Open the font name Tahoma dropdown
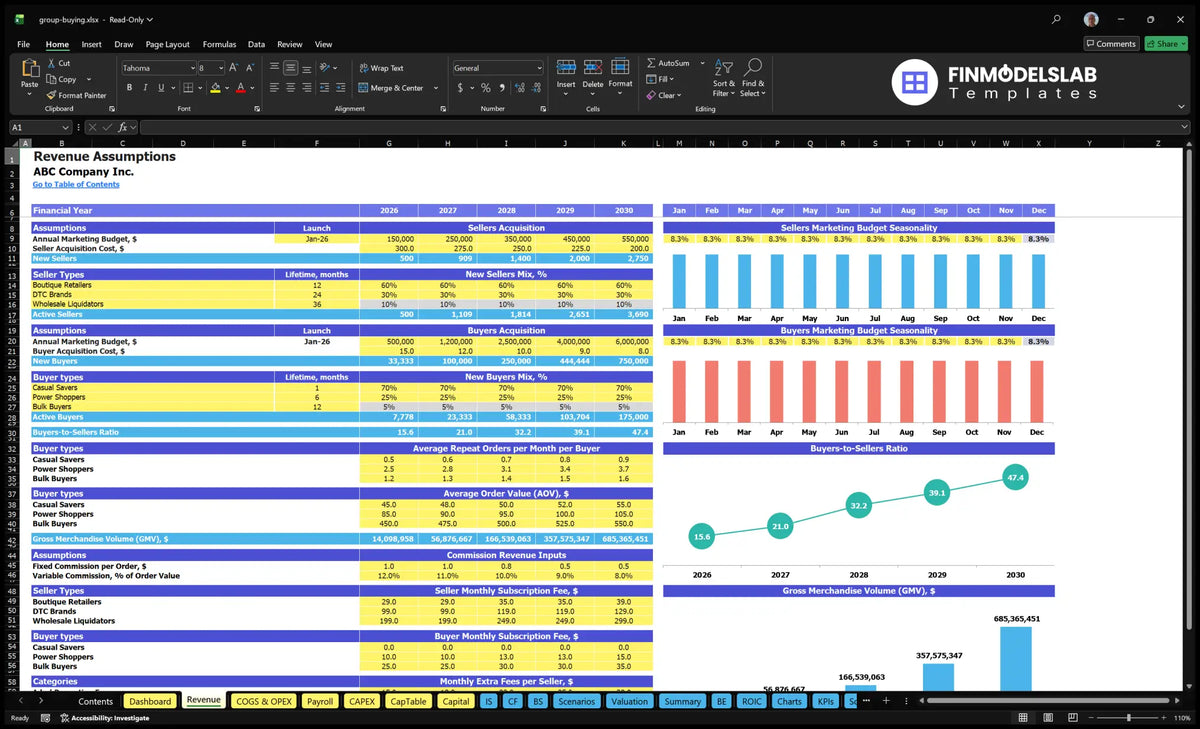Image resolution: width=1200 pixels, height=729 pixels. (191, 68)
